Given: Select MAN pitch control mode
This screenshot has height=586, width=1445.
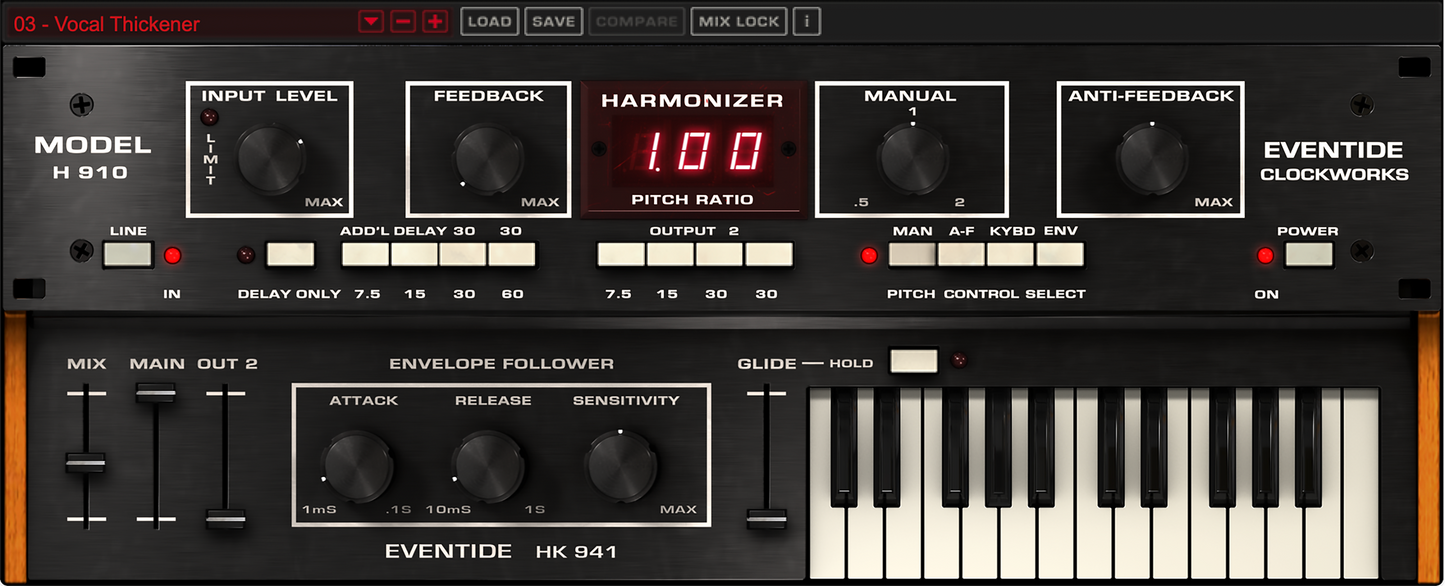Looking at the screenshot, I should pos(910,256).
